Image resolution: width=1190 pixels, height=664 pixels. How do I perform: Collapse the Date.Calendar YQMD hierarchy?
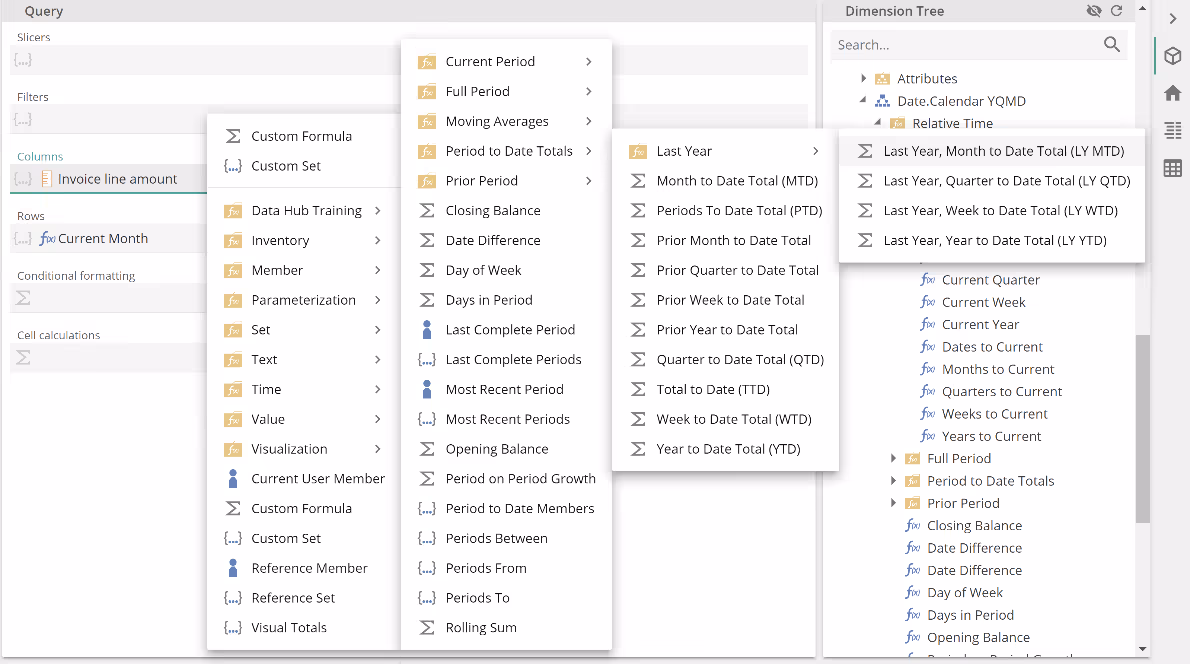point(863,101)
